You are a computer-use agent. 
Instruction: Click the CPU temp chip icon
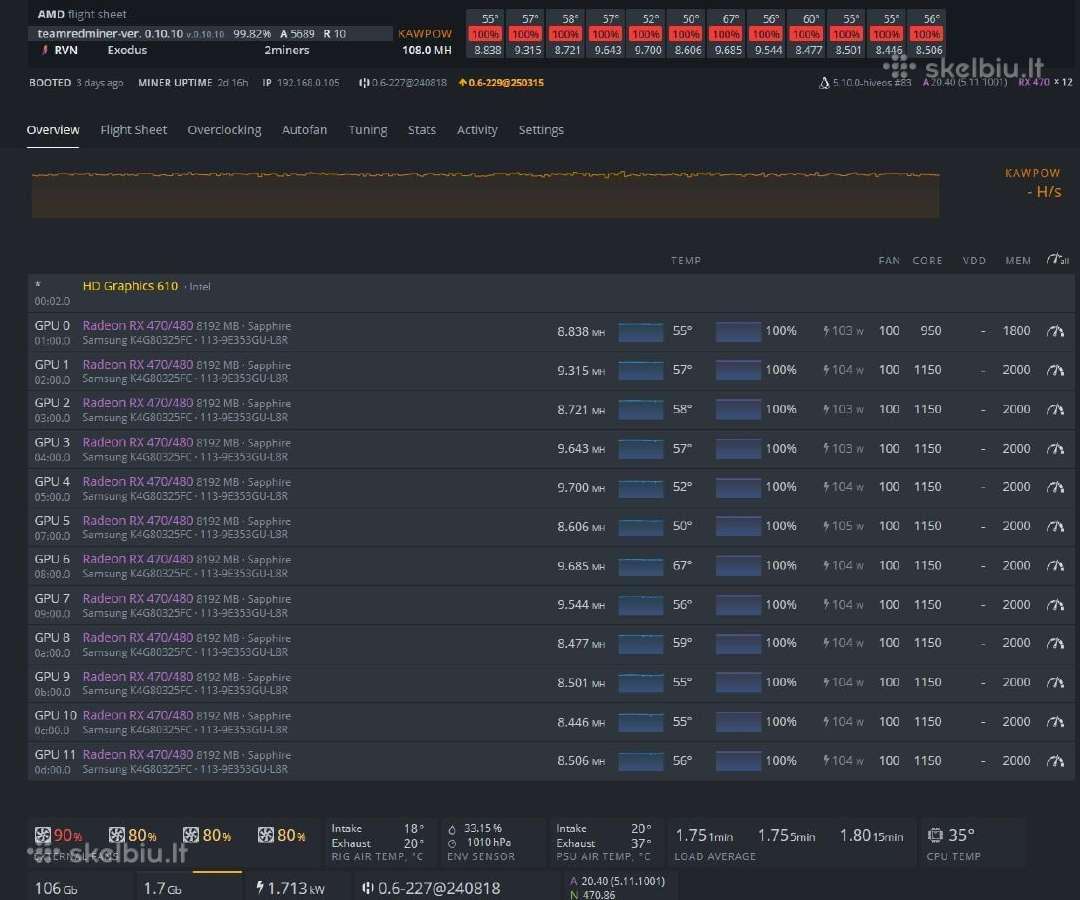point(935,835)
